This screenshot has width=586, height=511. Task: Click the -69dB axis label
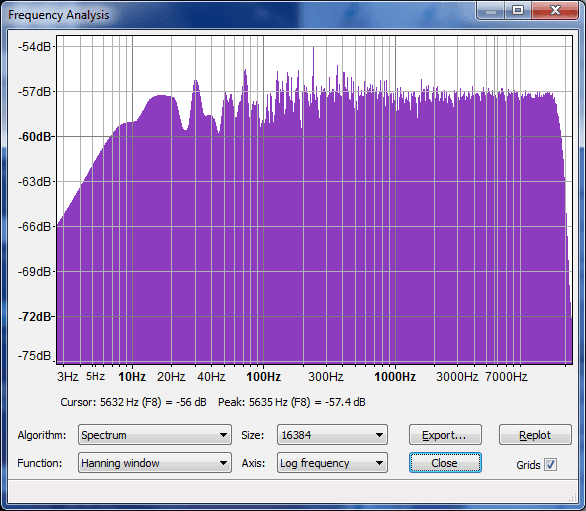pyautogui.click(x=34, y=271)
